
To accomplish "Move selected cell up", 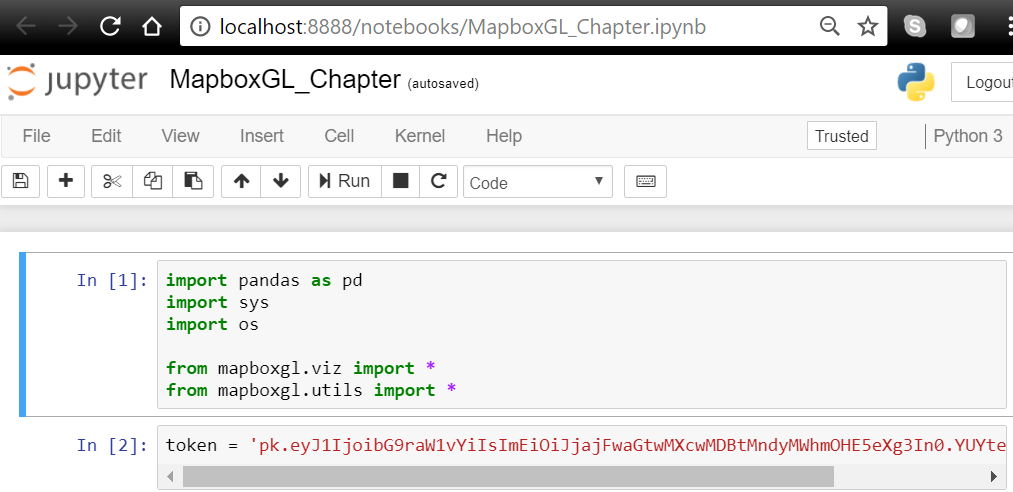I will click(241, 181).
